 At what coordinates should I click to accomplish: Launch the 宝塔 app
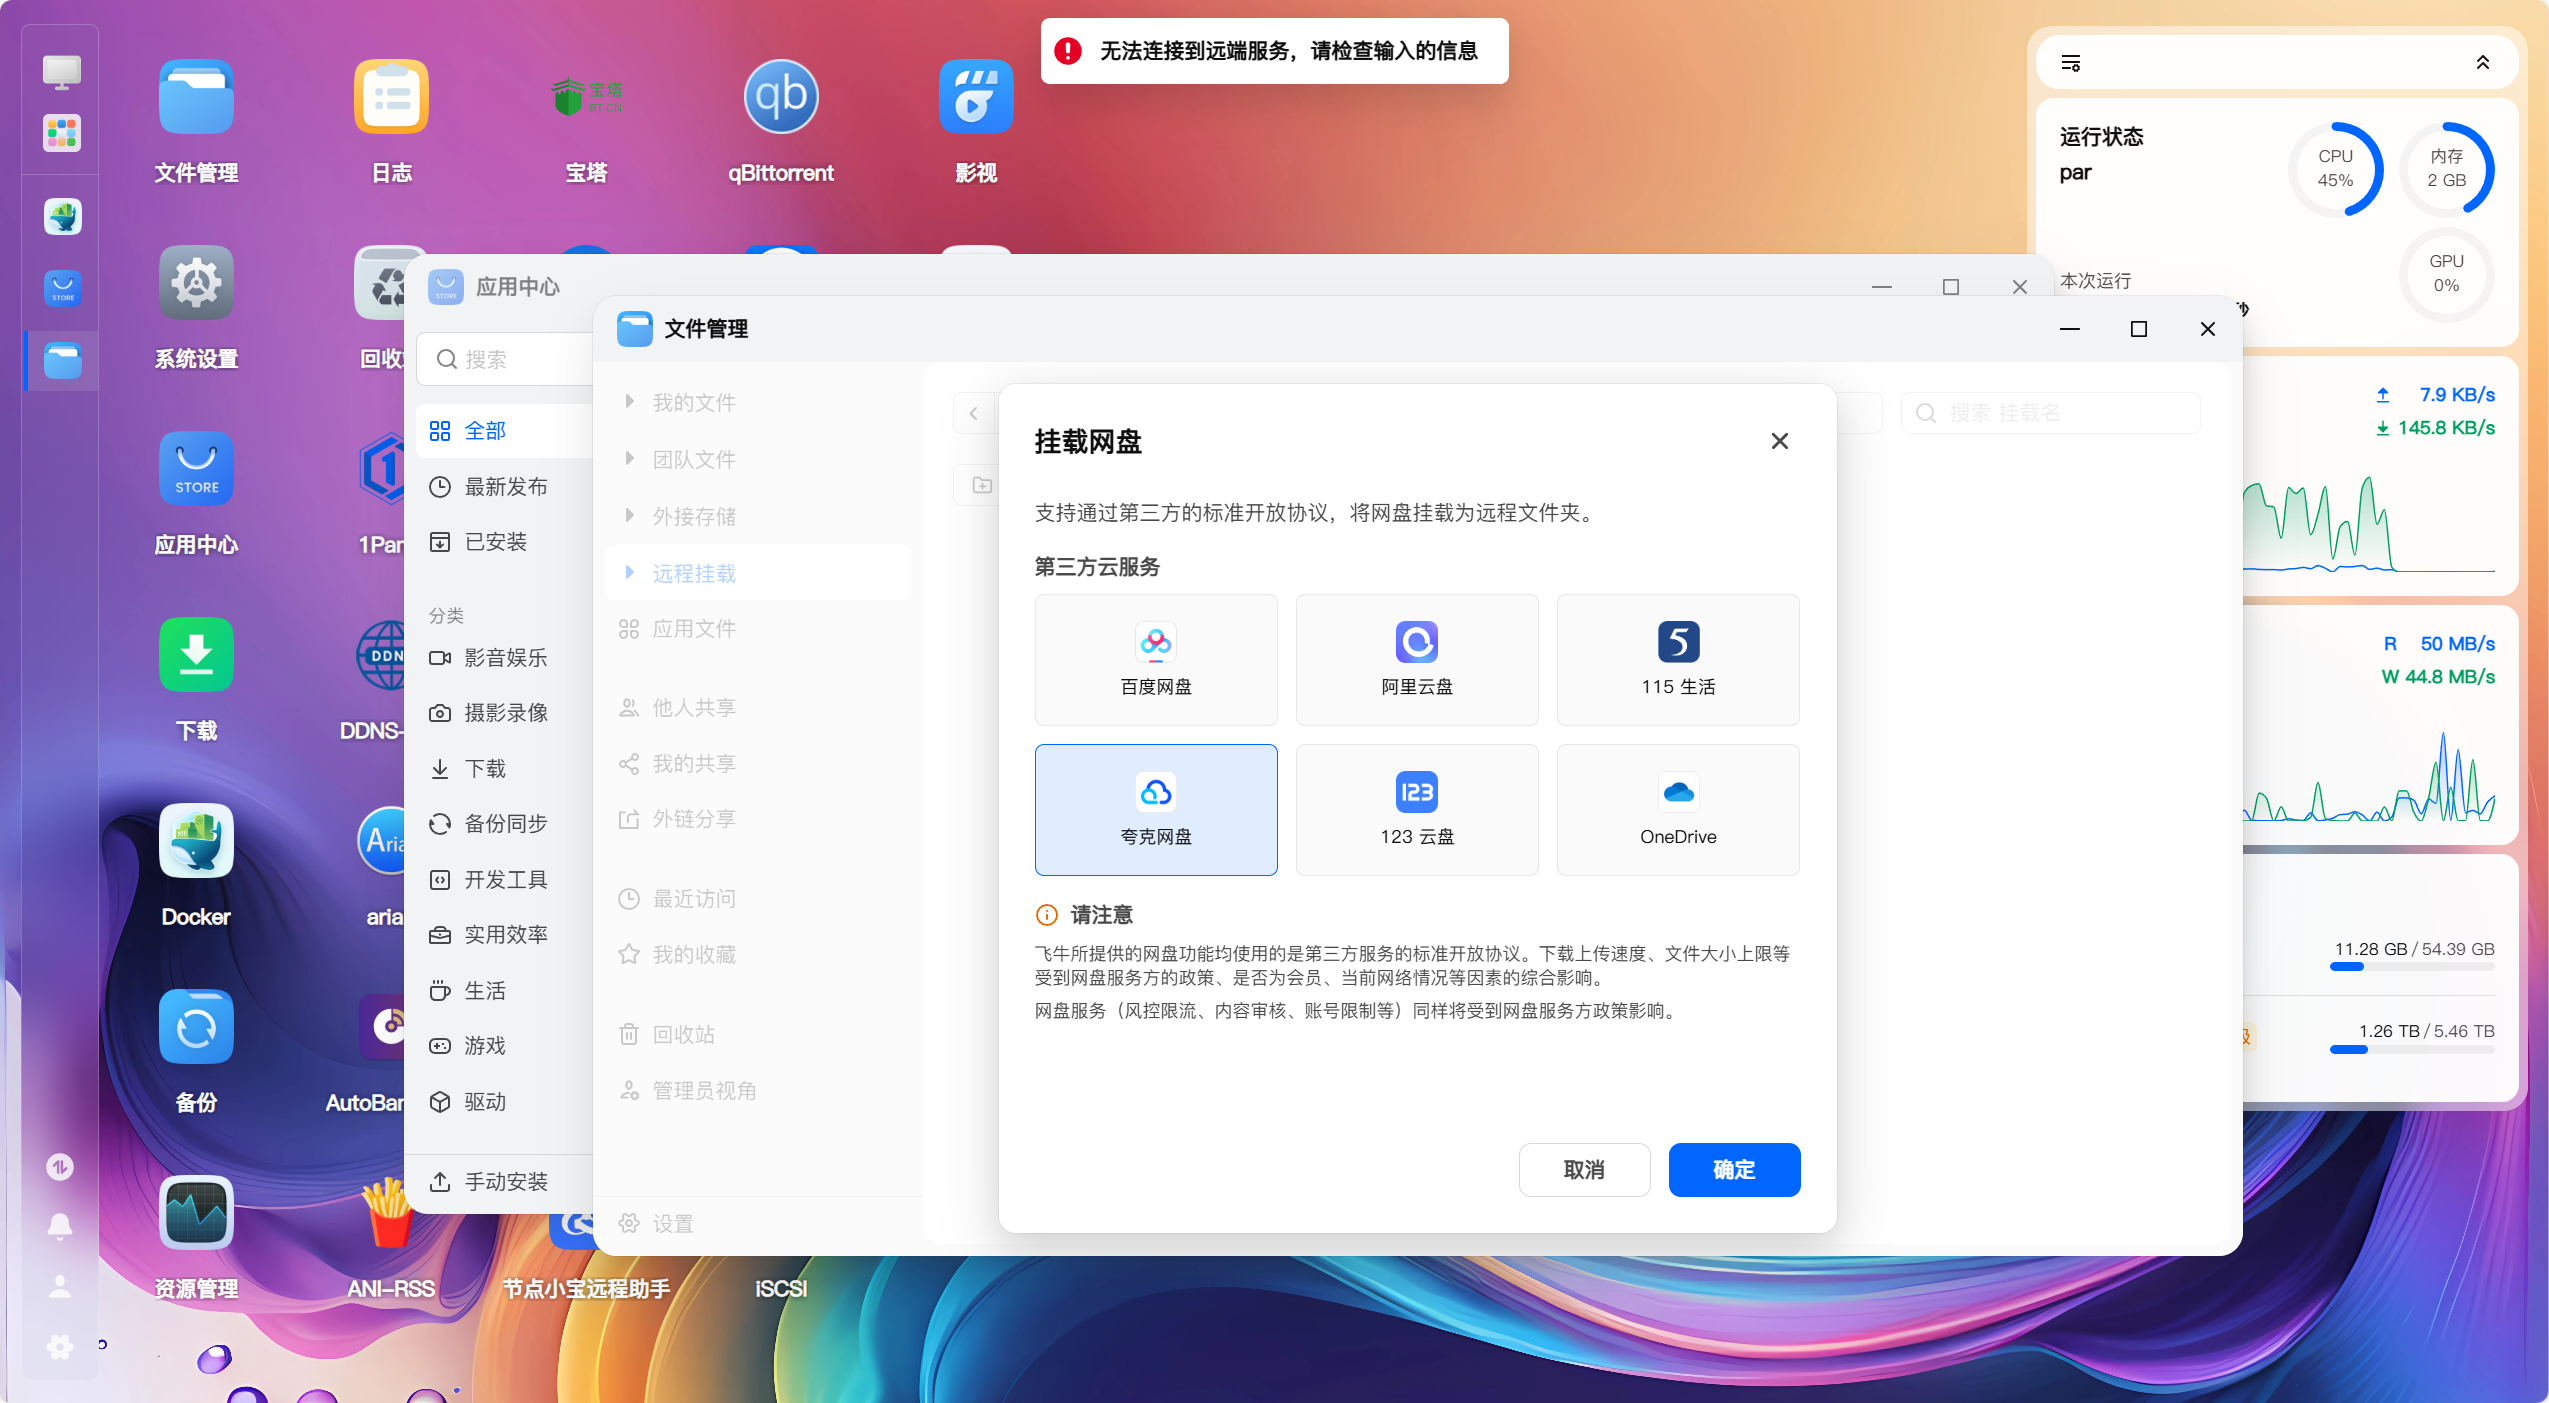click(588, 120)
